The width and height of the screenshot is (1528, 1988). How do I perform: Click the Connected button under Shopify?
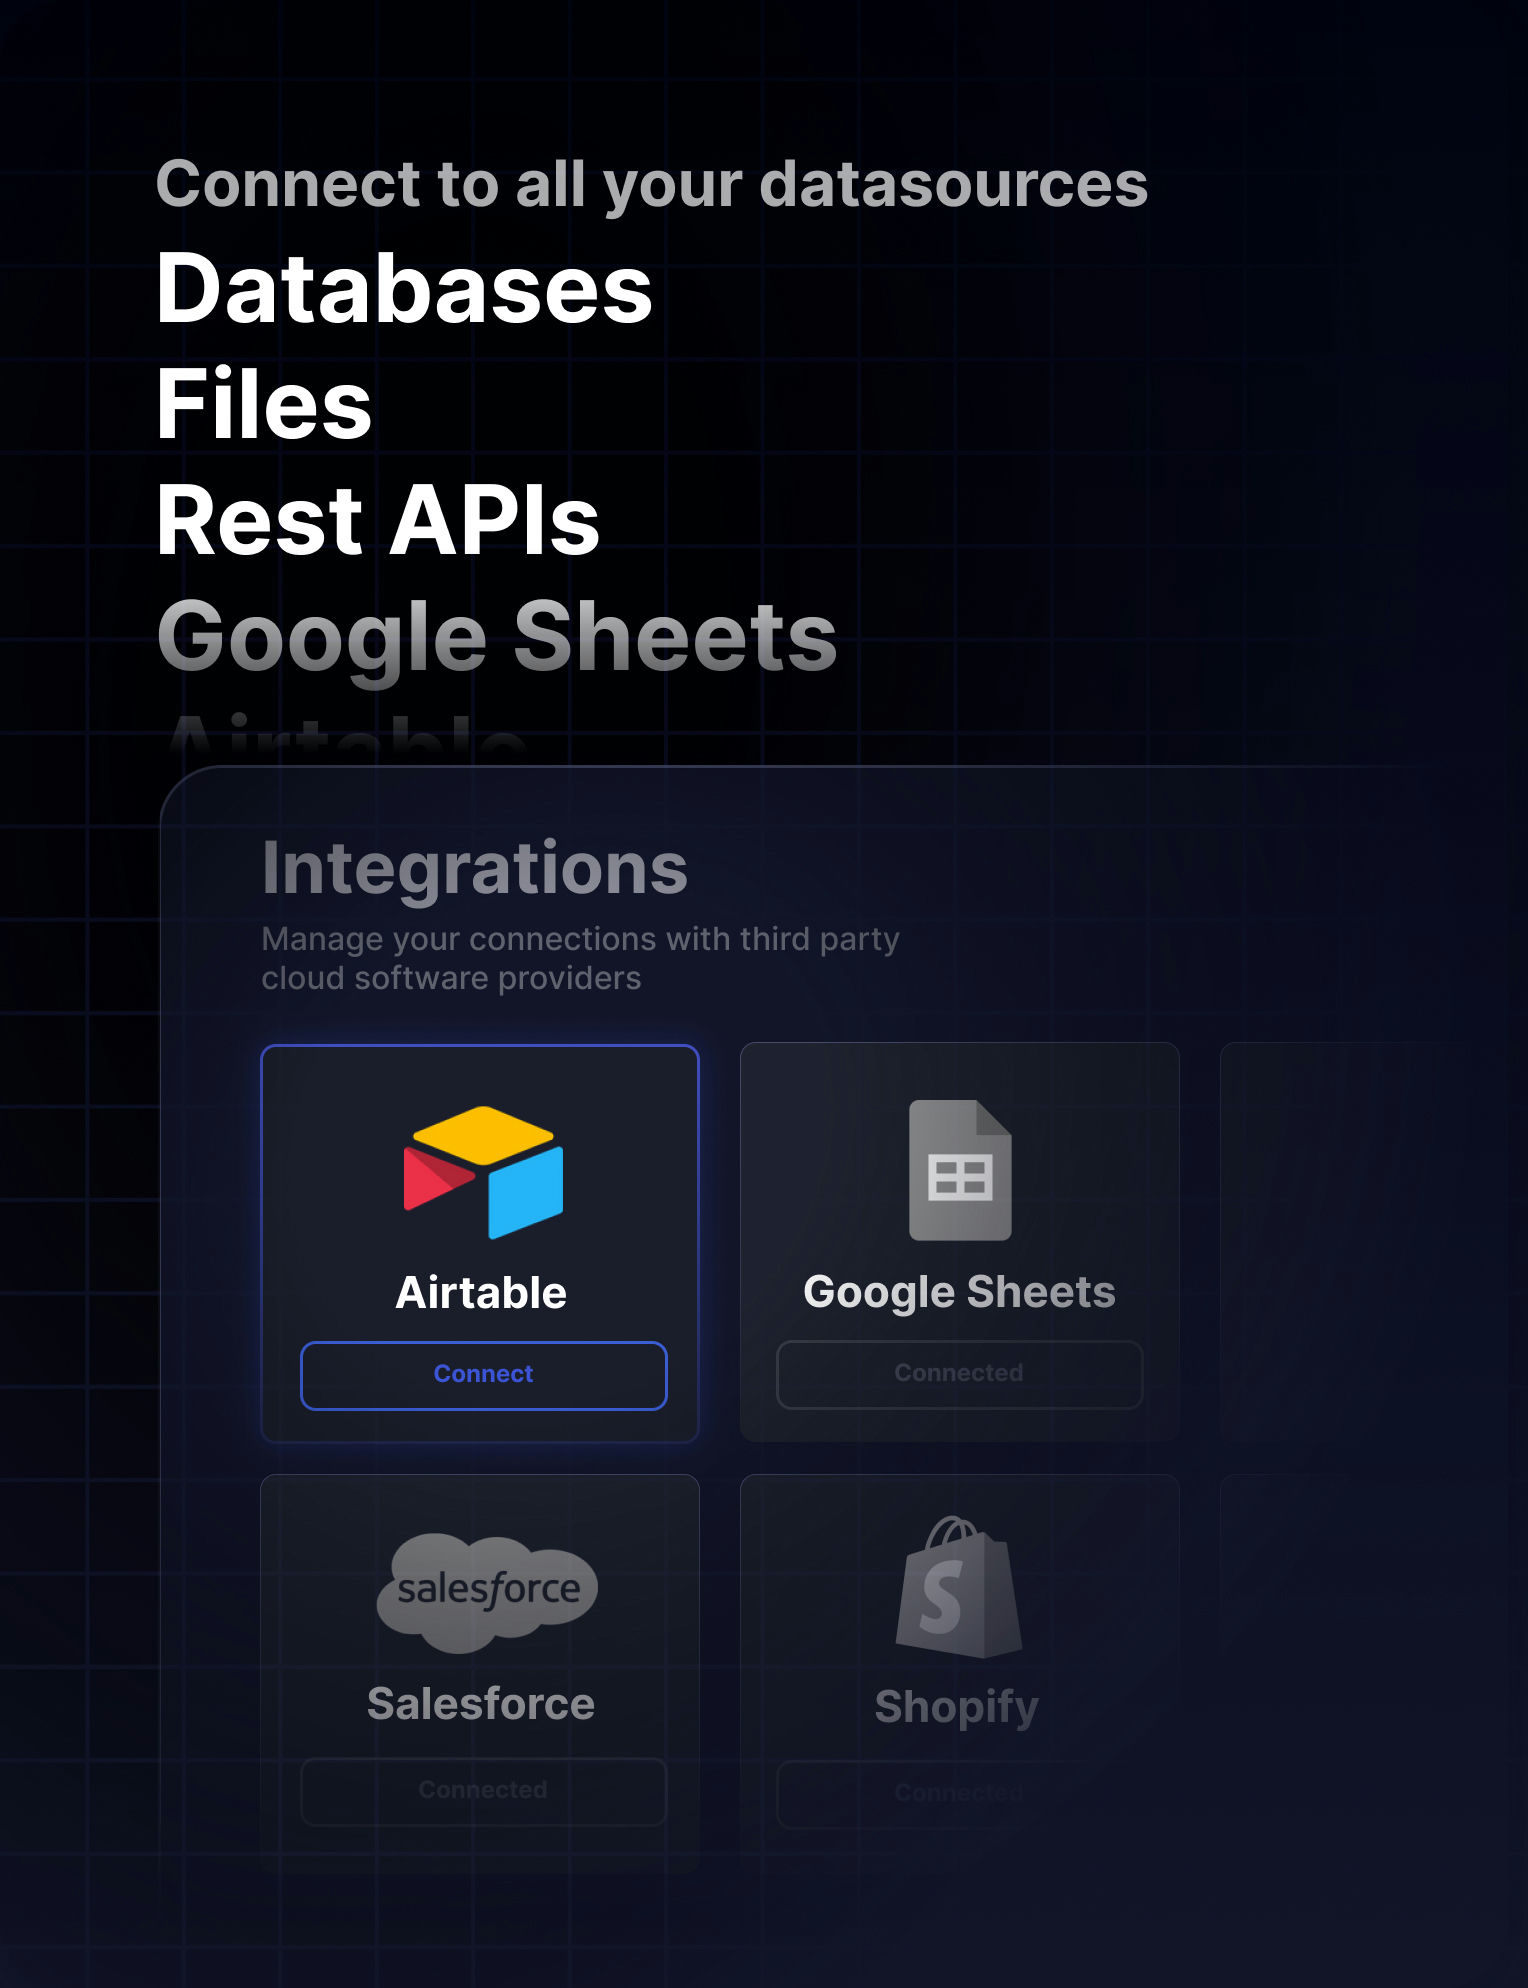coord(959,1794)
